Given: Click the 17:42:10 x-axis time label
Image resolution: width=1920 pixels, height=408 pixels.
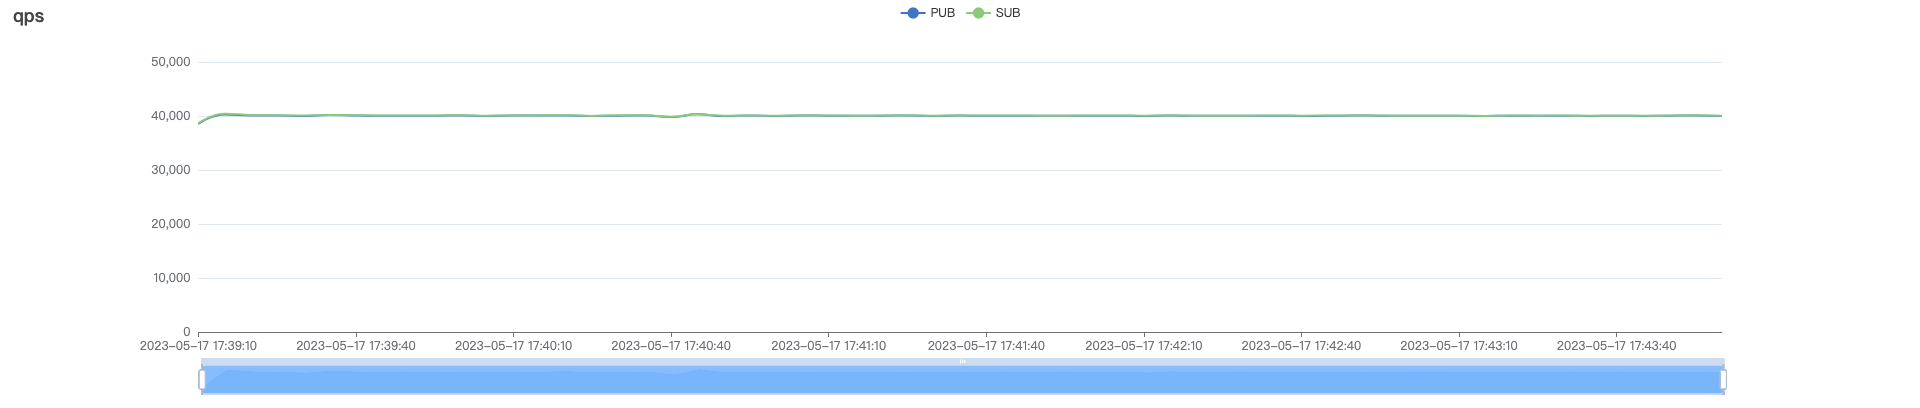Looking at the screenshot, I should 1143,346.
